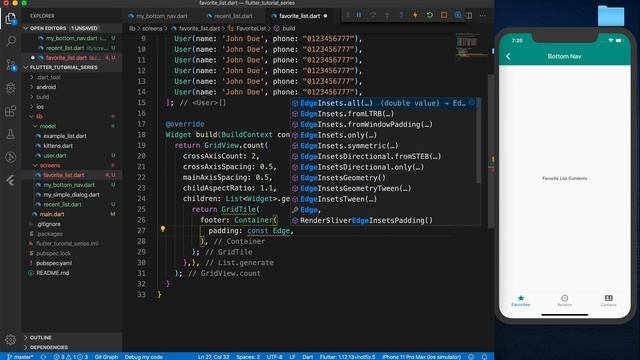Open the Manage gear menu
This screenshot has height=360, width=640.
coord(11,339)
